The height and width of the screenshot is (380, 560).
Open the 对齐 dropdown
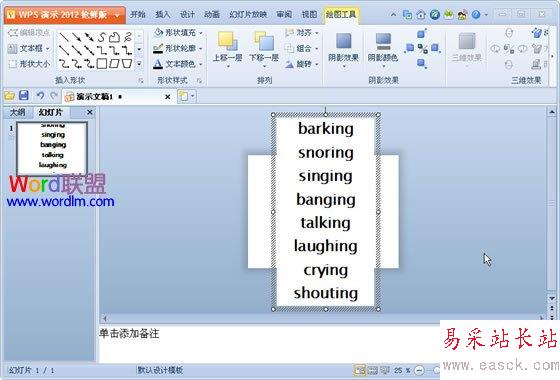click(x=302, y=33)
